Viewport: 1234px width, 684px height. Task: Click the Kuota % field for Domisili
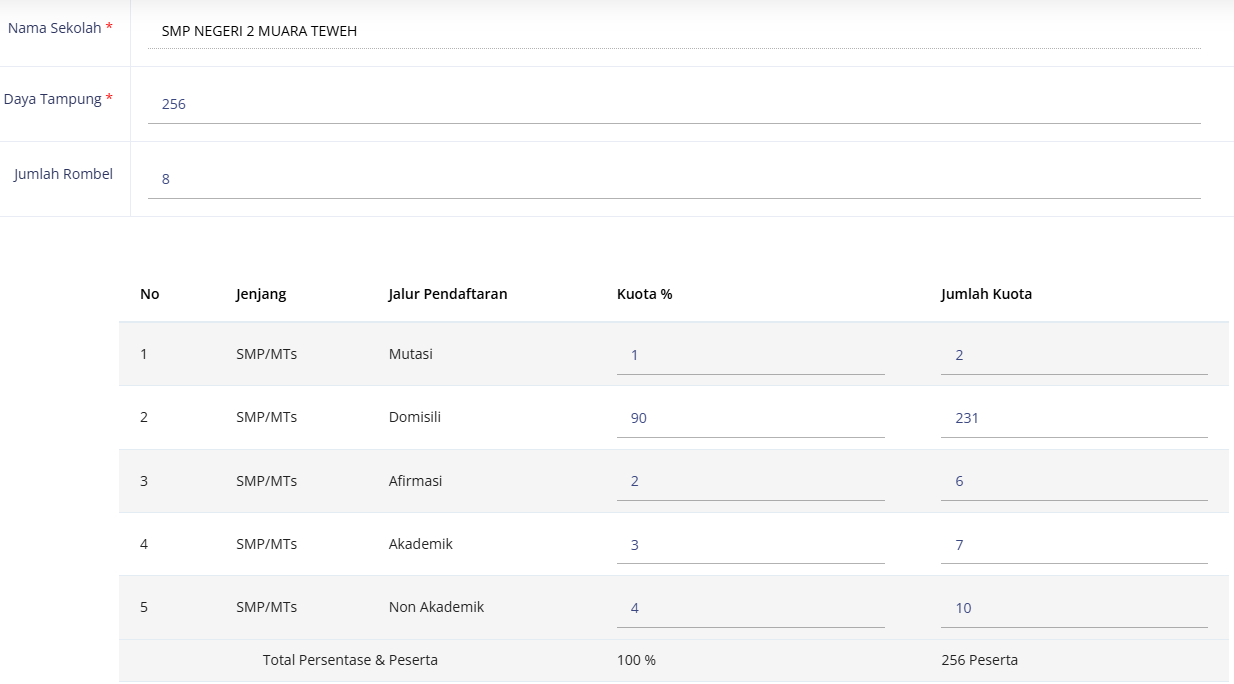pyautogui.click(x=750, y=418)
